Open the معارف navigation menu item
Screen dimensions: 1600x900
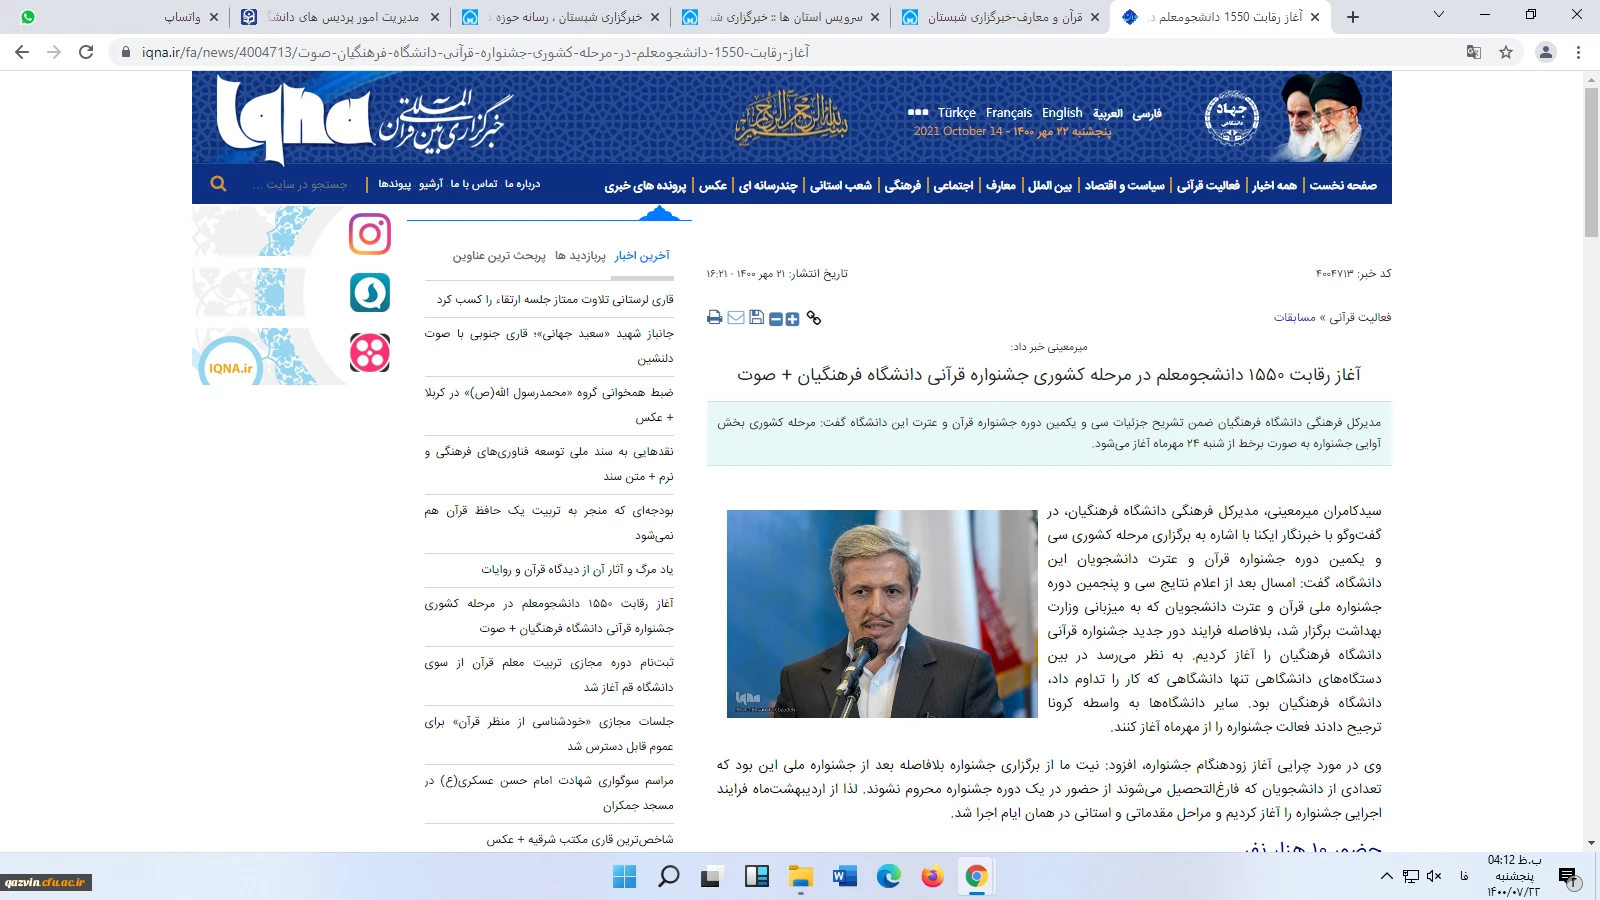pos(1000,185)
